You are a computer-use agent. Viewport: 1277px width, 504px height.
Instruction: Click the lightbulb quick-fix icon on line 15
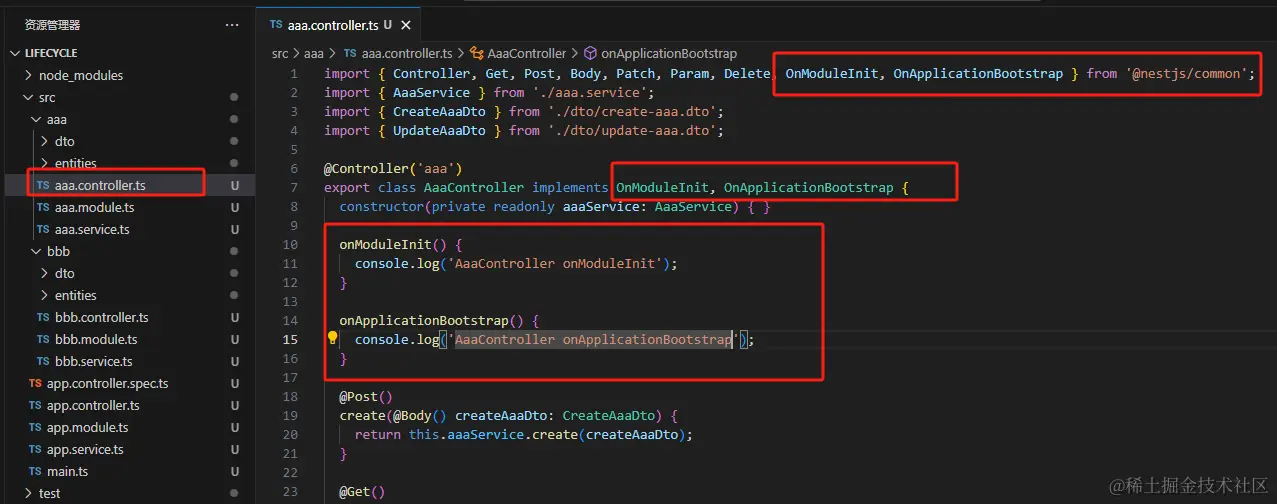coord(333,338)
